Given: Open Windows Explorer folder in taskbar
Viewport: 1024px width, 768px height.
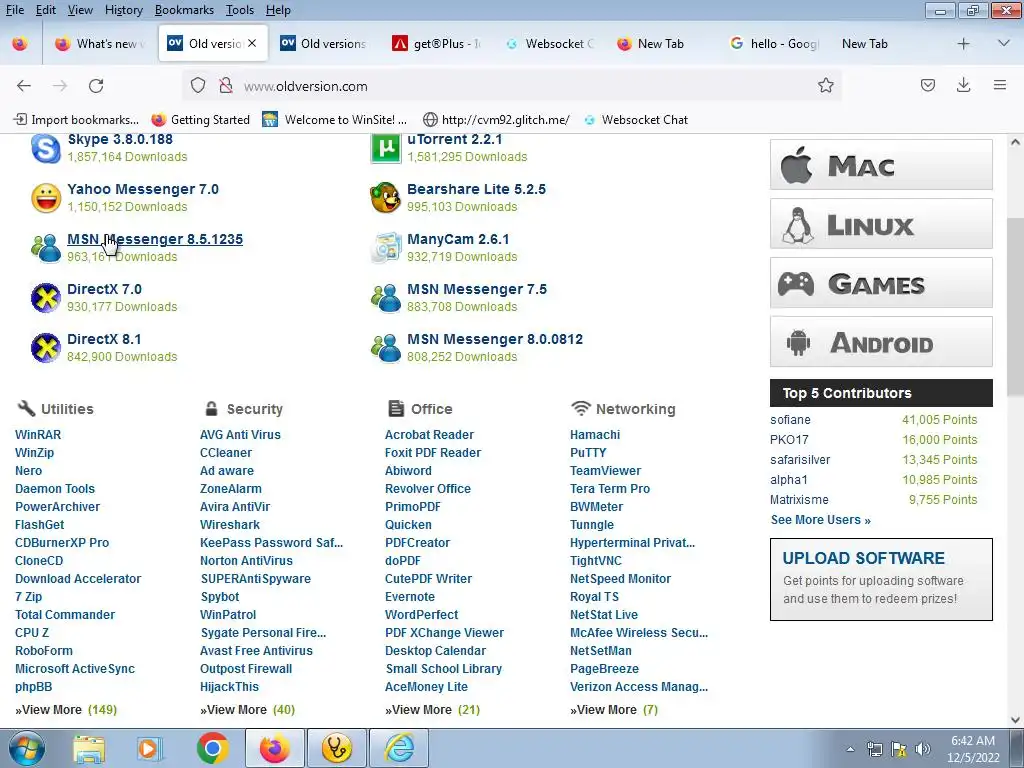Looking at the screenshot, I should (89, 748).
